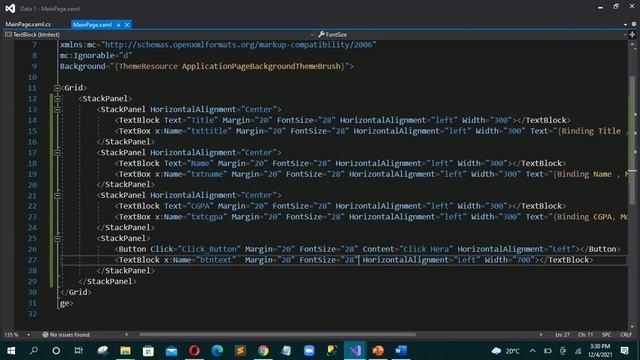Screen dimensions: 640x360
Task: Open the Windows Start menu
Action: 11,351
